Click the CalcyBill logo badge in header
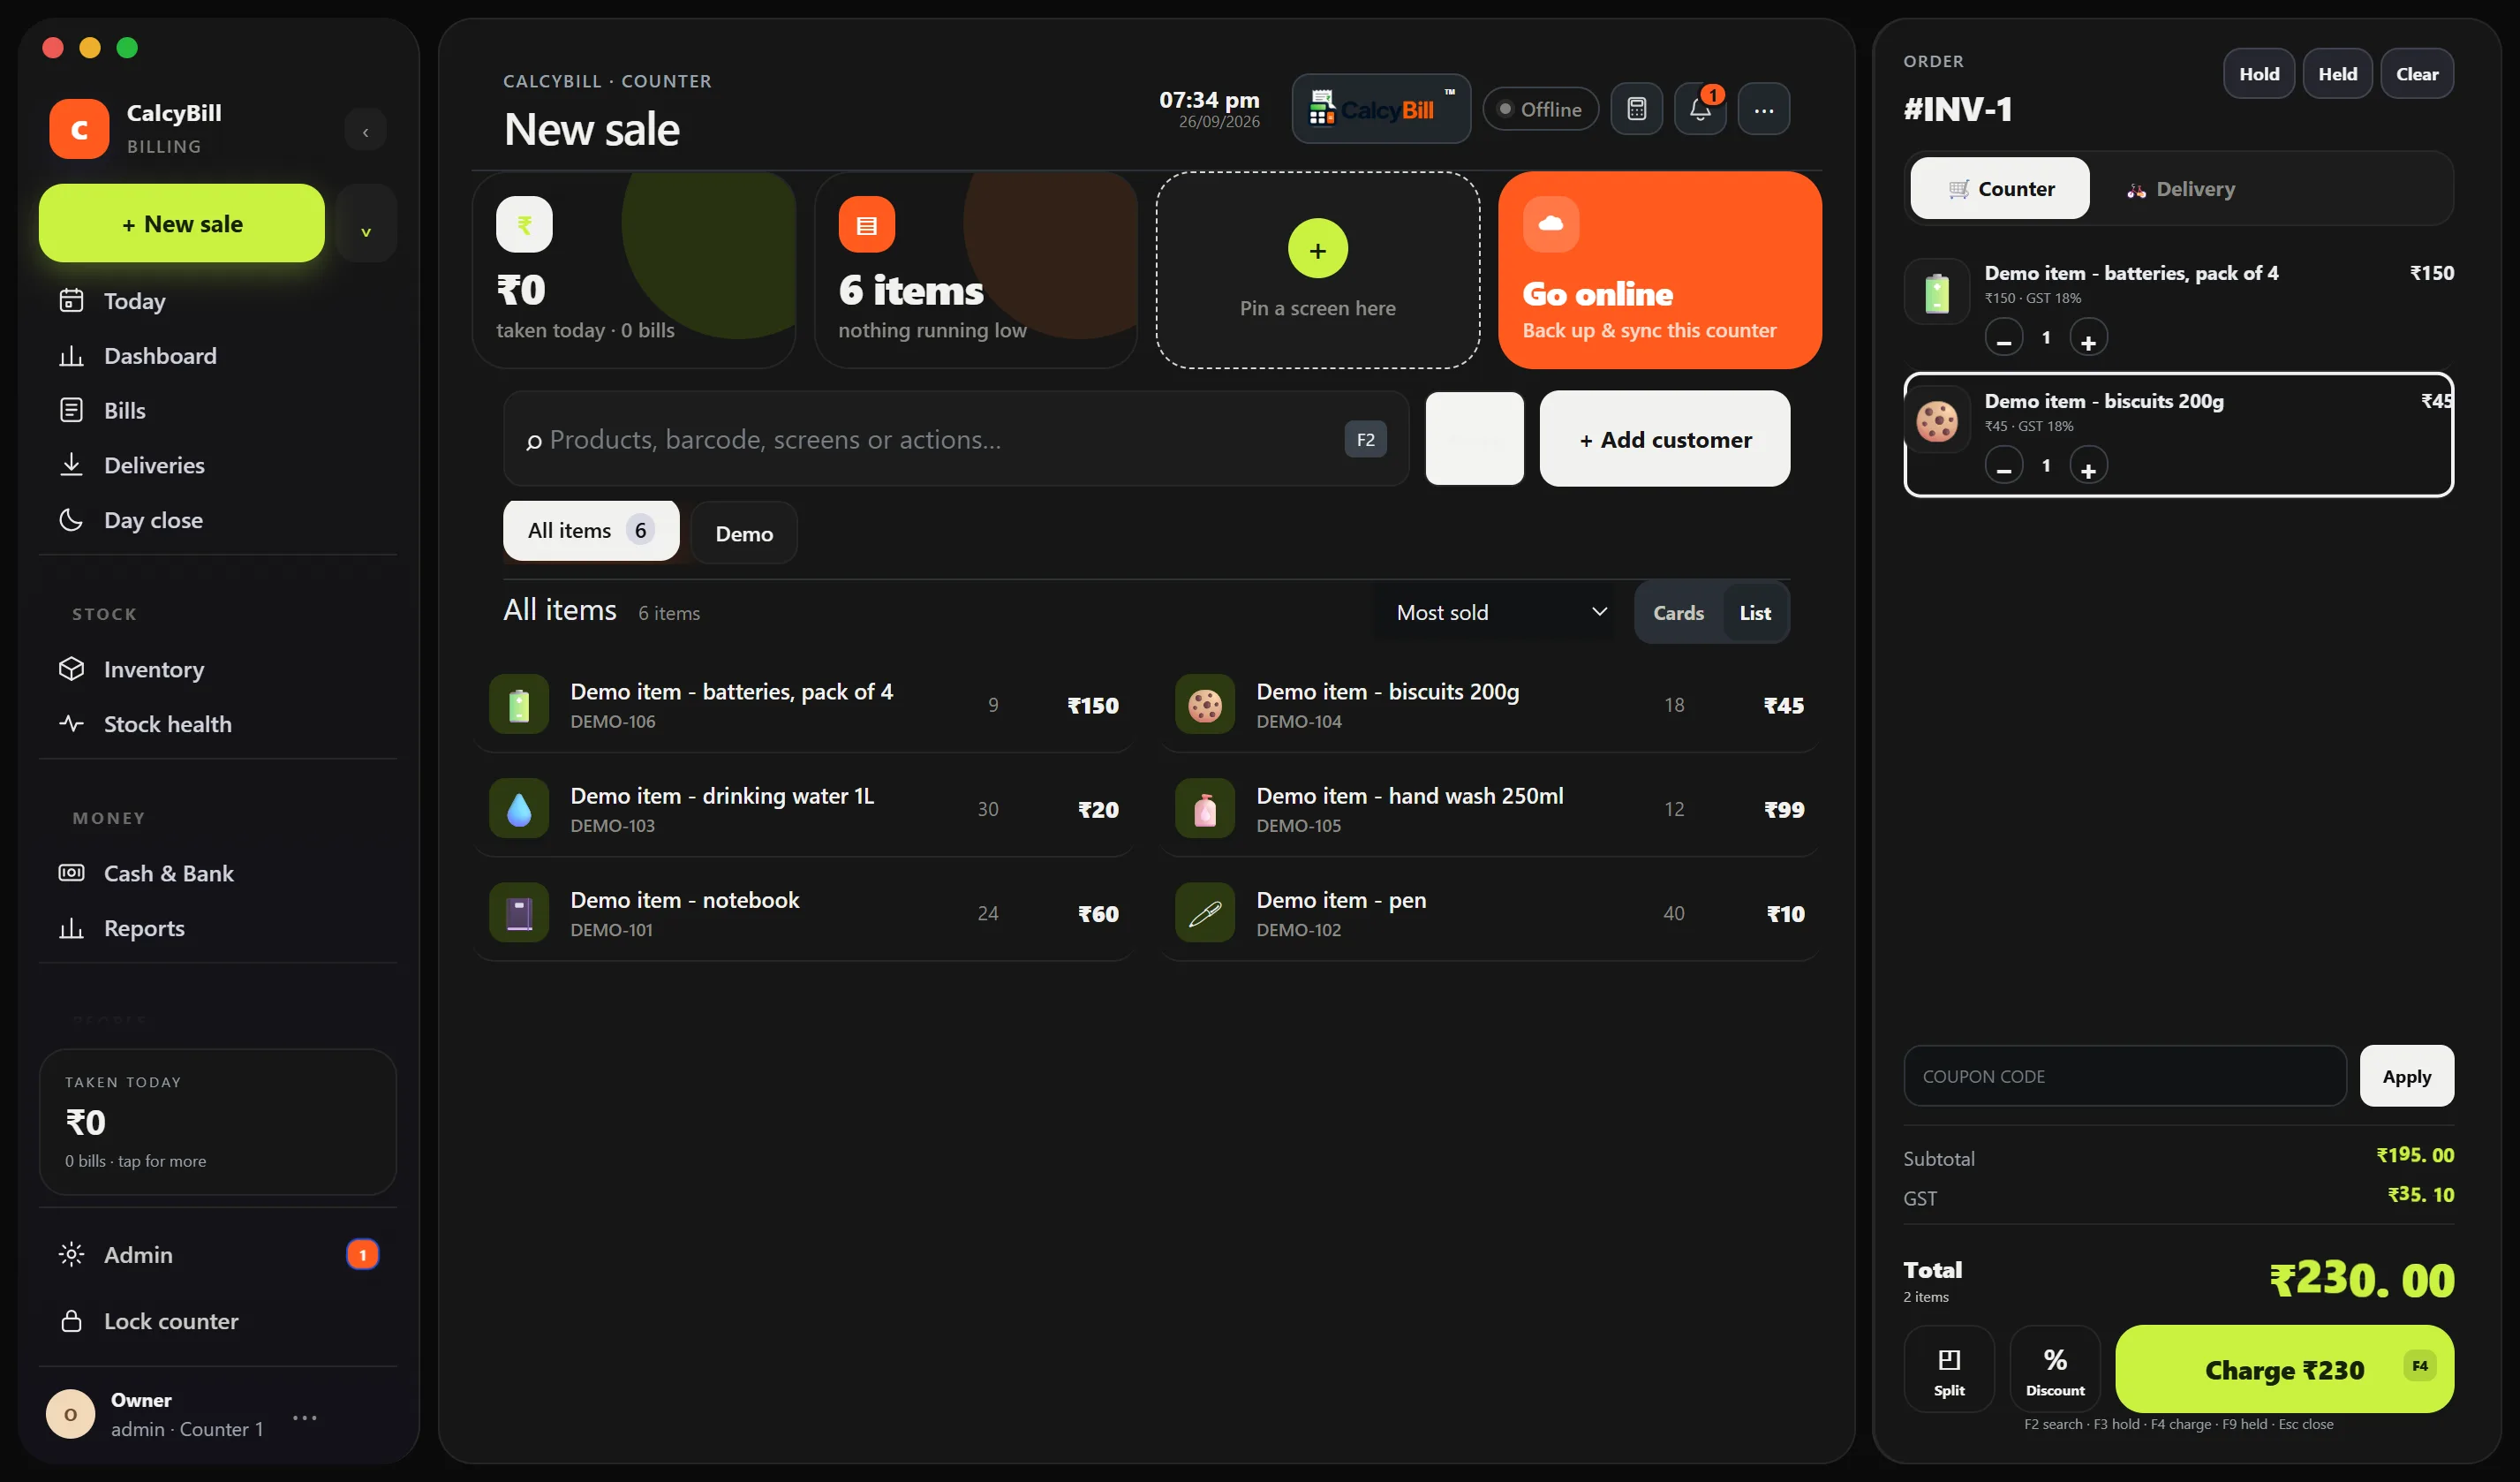The height and width of the screenshot is (1482, 2520). click(1381, 109)
